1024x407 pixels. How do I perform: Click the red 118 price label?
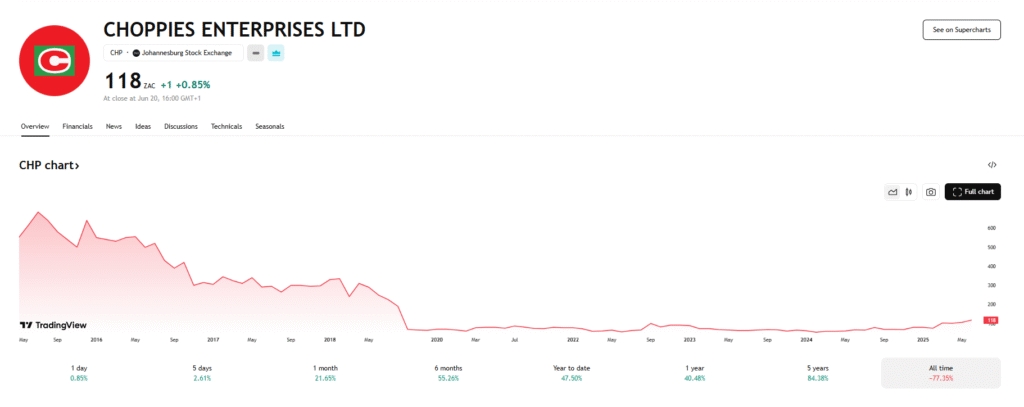click(x=991, y=320)
